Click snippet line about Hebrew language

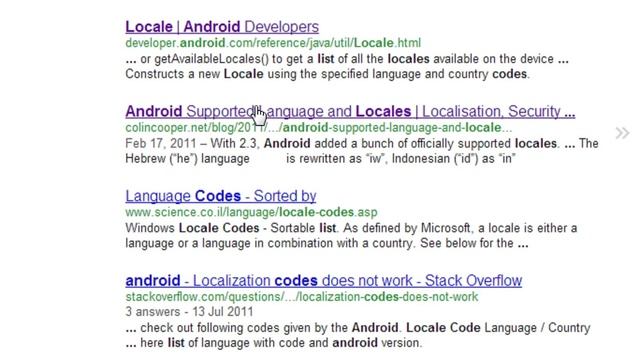tap(320, 159)
